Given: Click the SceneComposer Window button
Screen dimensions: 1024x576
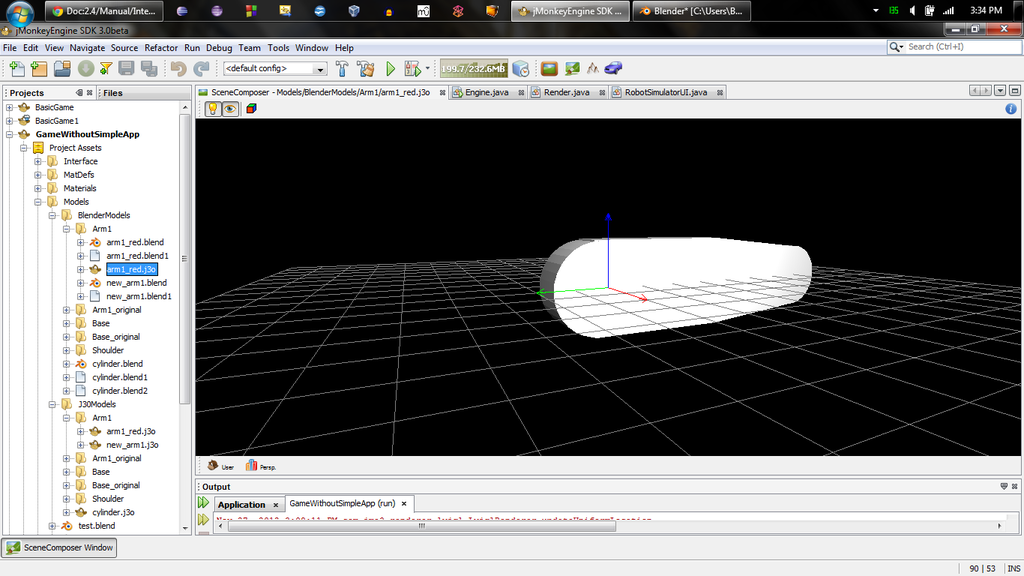Looking at the screenshot, I should pos(60,547).
